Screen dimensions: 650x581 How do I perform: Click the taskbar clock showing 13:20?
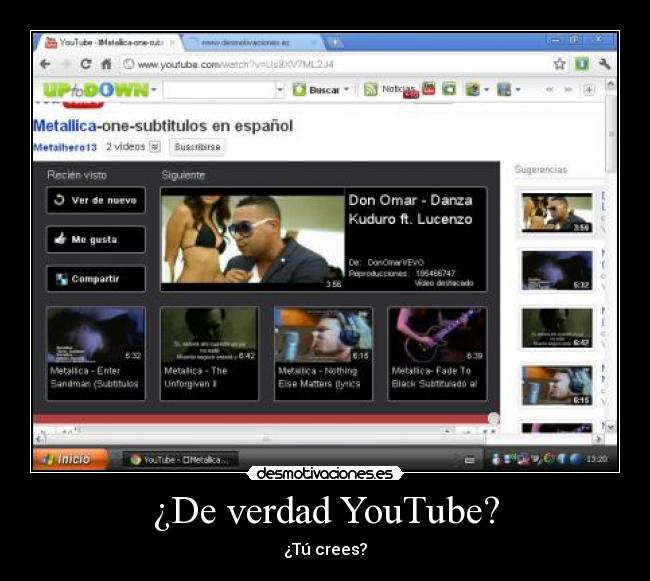[x=597, y=459]
